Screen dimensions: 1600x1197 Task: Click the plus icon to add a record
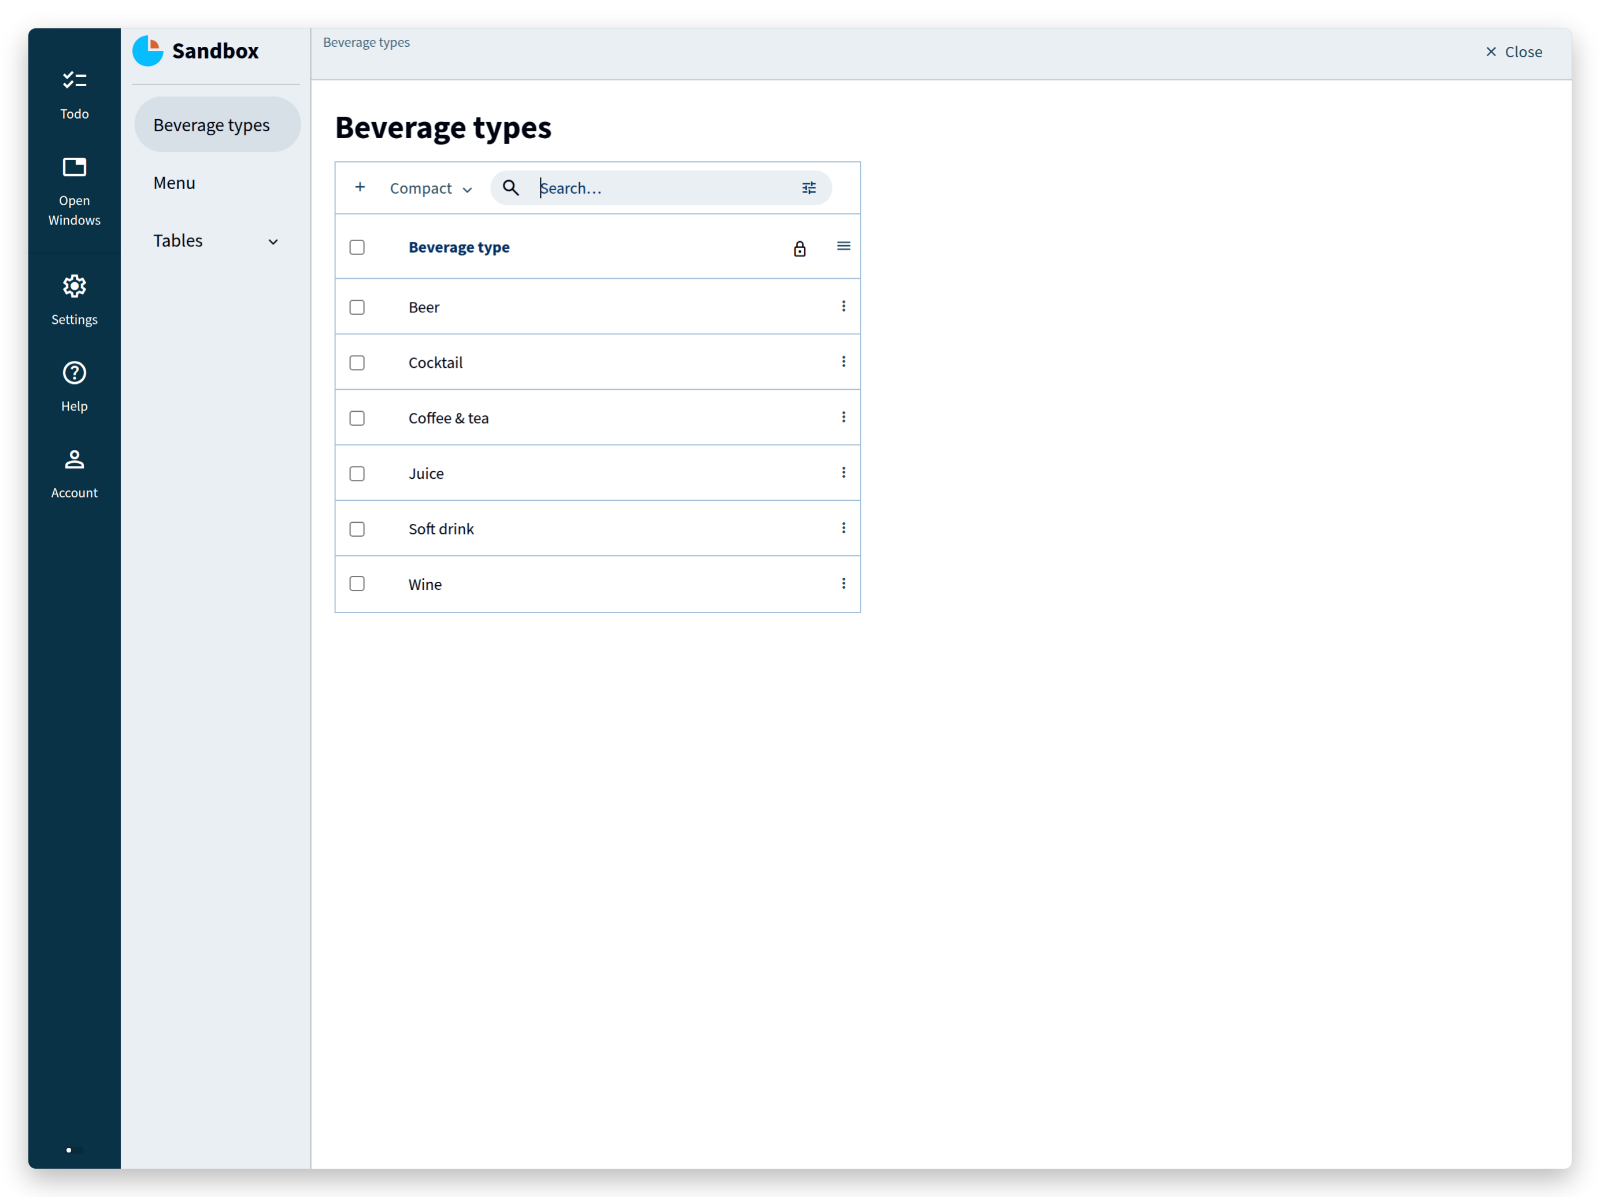click(x=360, y=187)
